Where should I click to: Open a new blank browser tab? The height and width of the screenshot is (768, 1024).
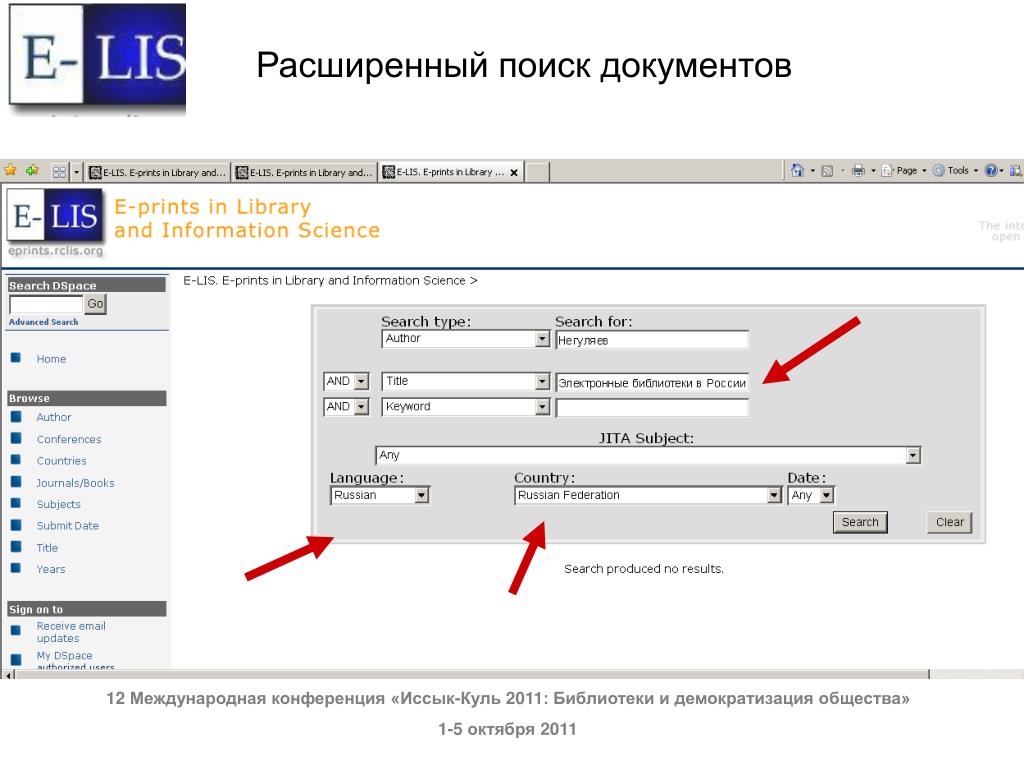pos(537,172)
